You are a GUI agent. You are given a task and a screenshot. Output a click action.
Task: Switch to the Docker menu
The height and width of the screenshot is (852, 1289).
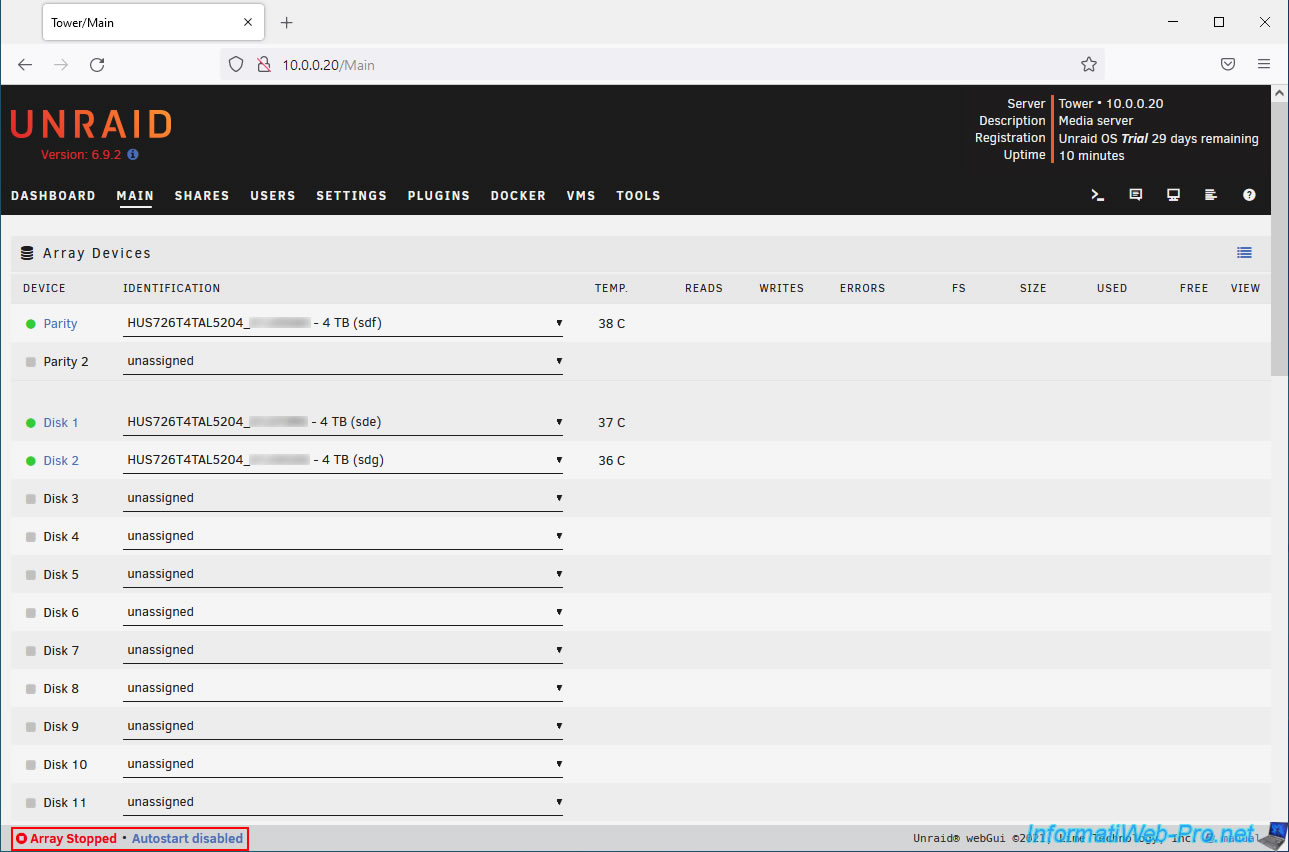518,196
